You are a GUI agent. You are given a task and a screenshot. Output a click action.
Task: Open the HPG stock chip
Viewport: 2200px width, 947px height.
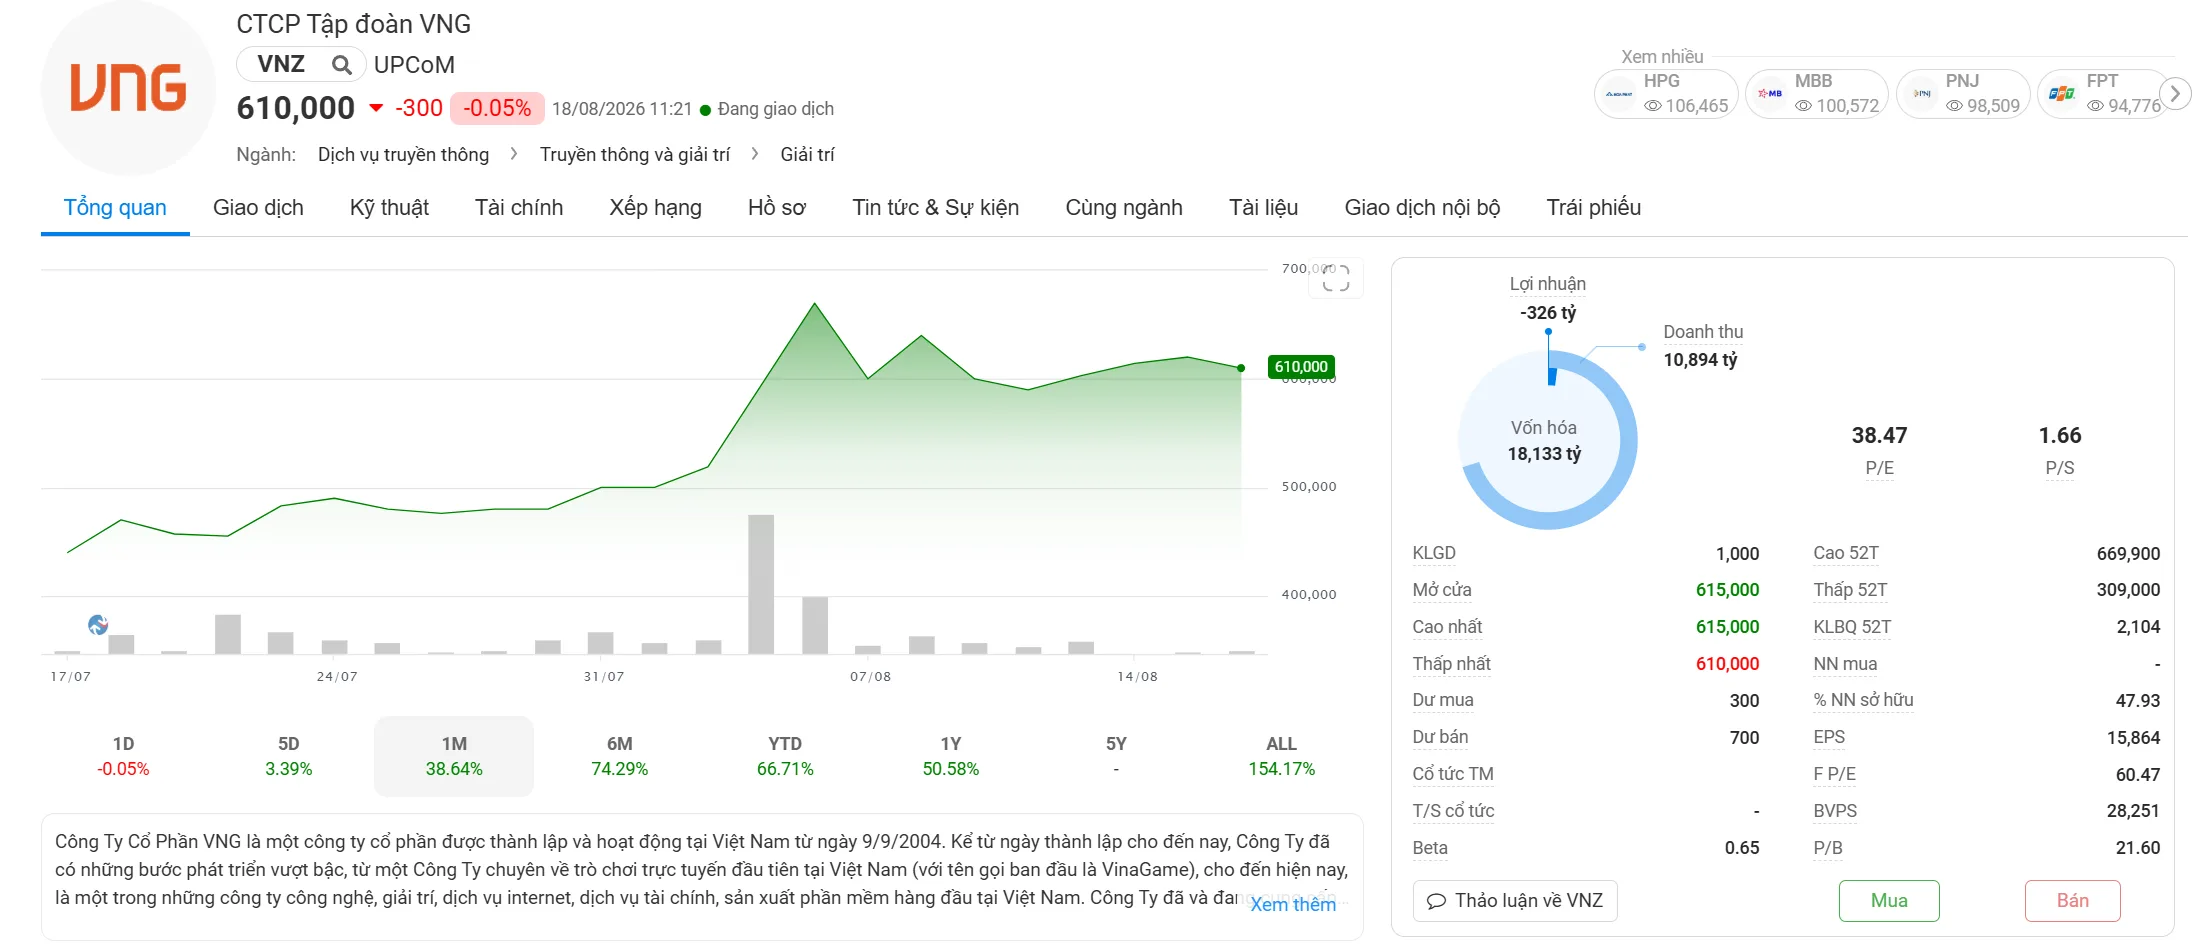[1666, 94]
